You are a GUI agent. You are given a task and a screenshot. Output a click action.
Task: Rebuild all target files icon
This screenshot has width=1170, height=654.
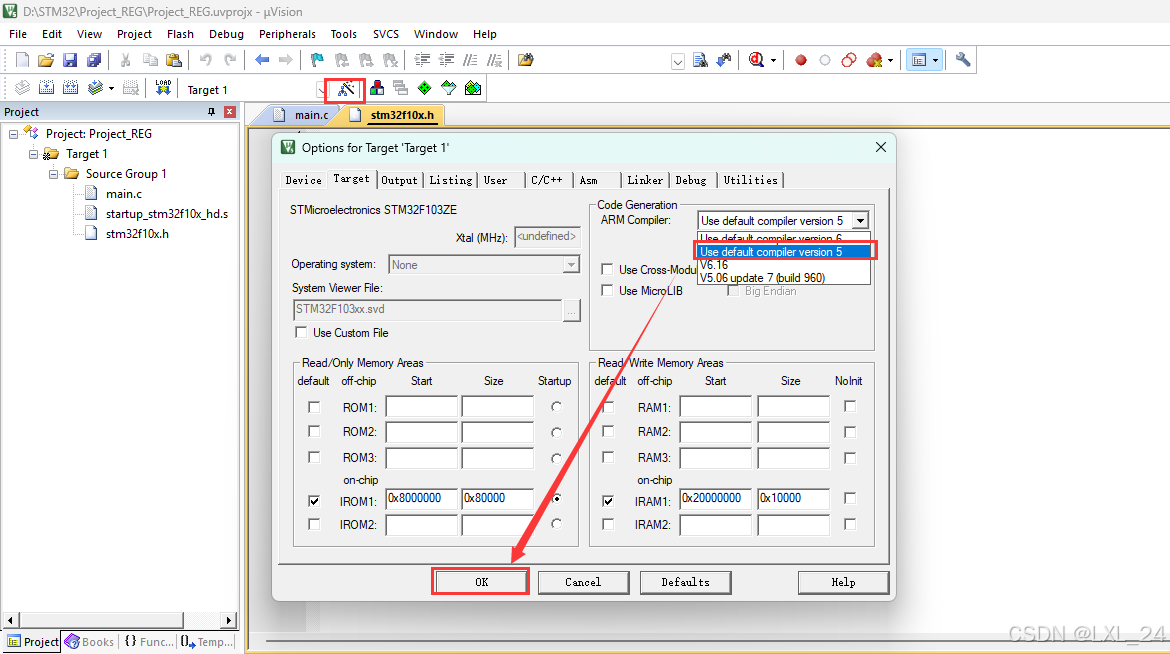click(70, 88)
